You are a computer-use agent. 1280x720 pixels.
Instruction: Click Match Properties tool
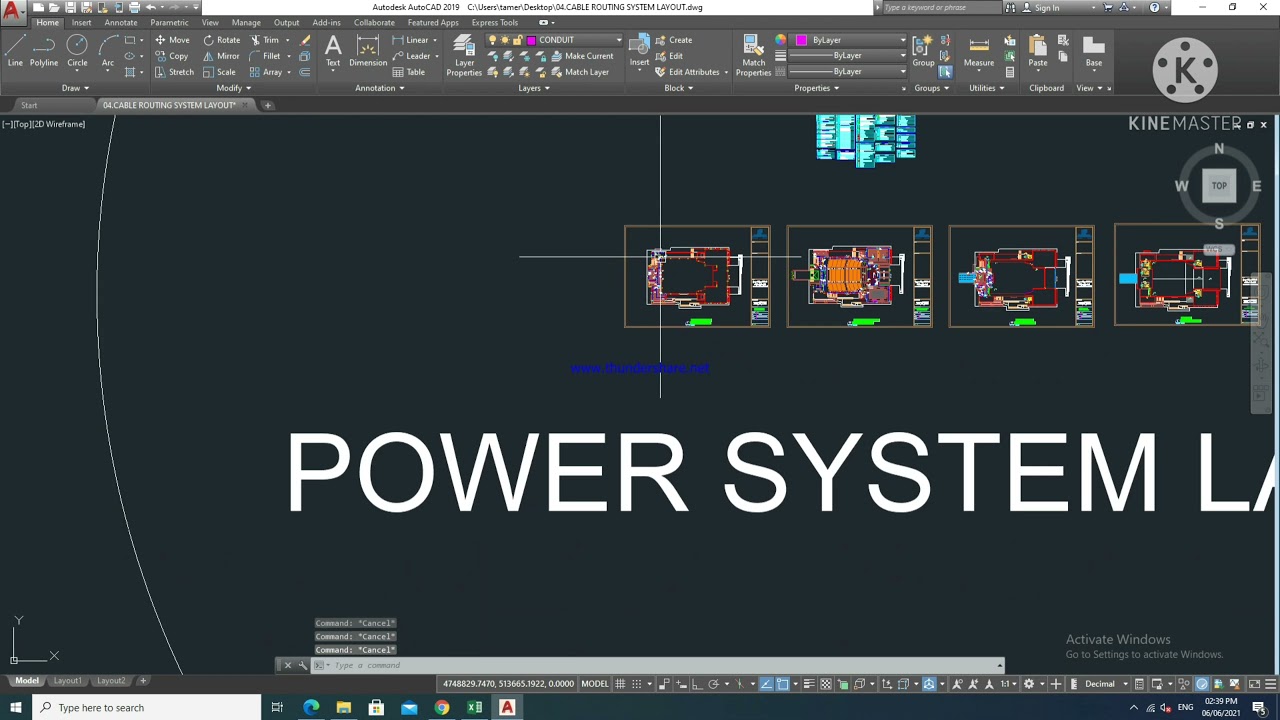tap(753, 56)
